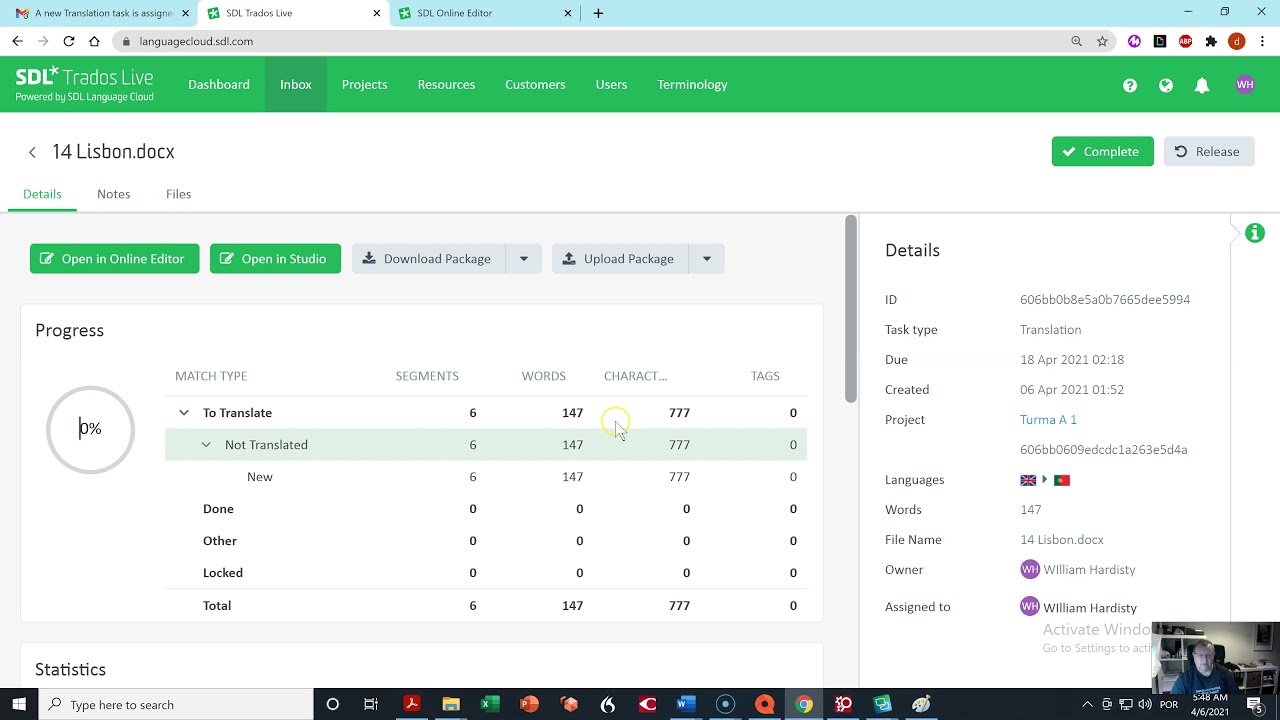Click the green info icon on right edge
The image size is (1280, 720).
pos(1255,233)
